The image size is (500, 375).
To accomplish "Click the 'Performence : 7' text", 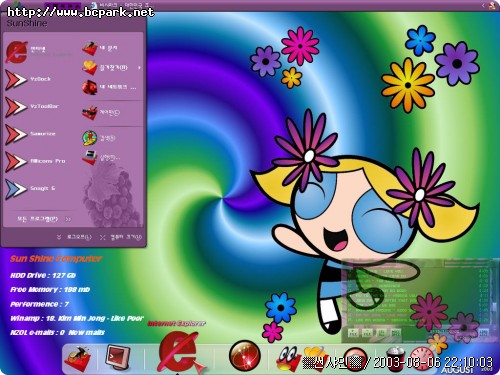I will (40, 304).
